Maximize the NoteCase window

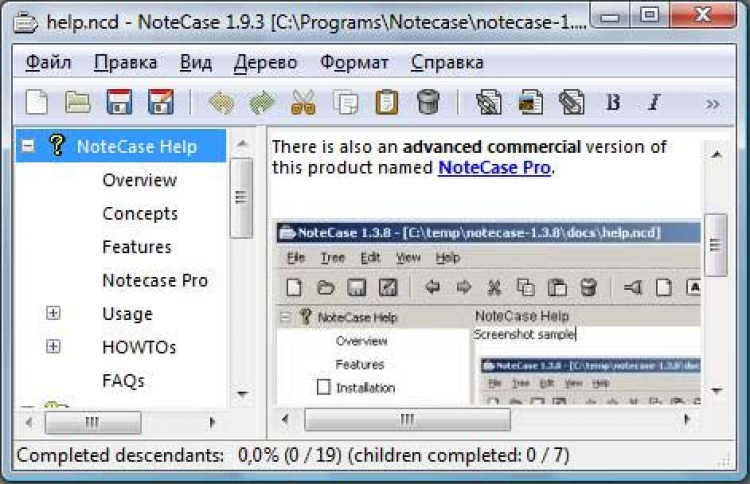(x=649, y=16)
